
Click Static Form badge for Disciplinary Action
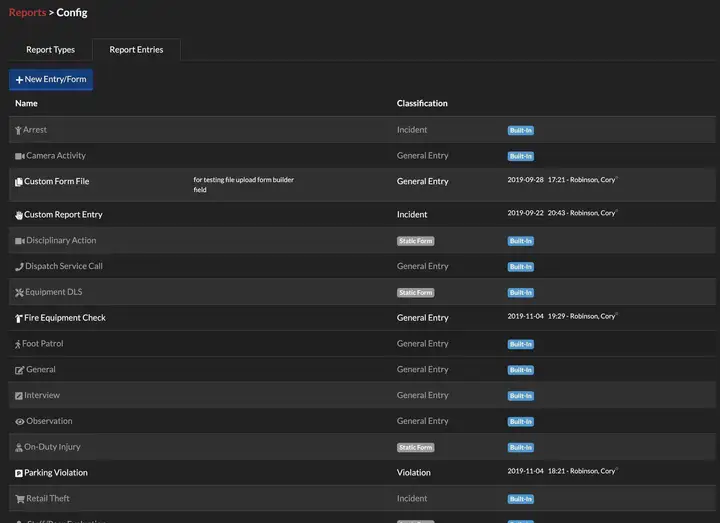[416, 241]
